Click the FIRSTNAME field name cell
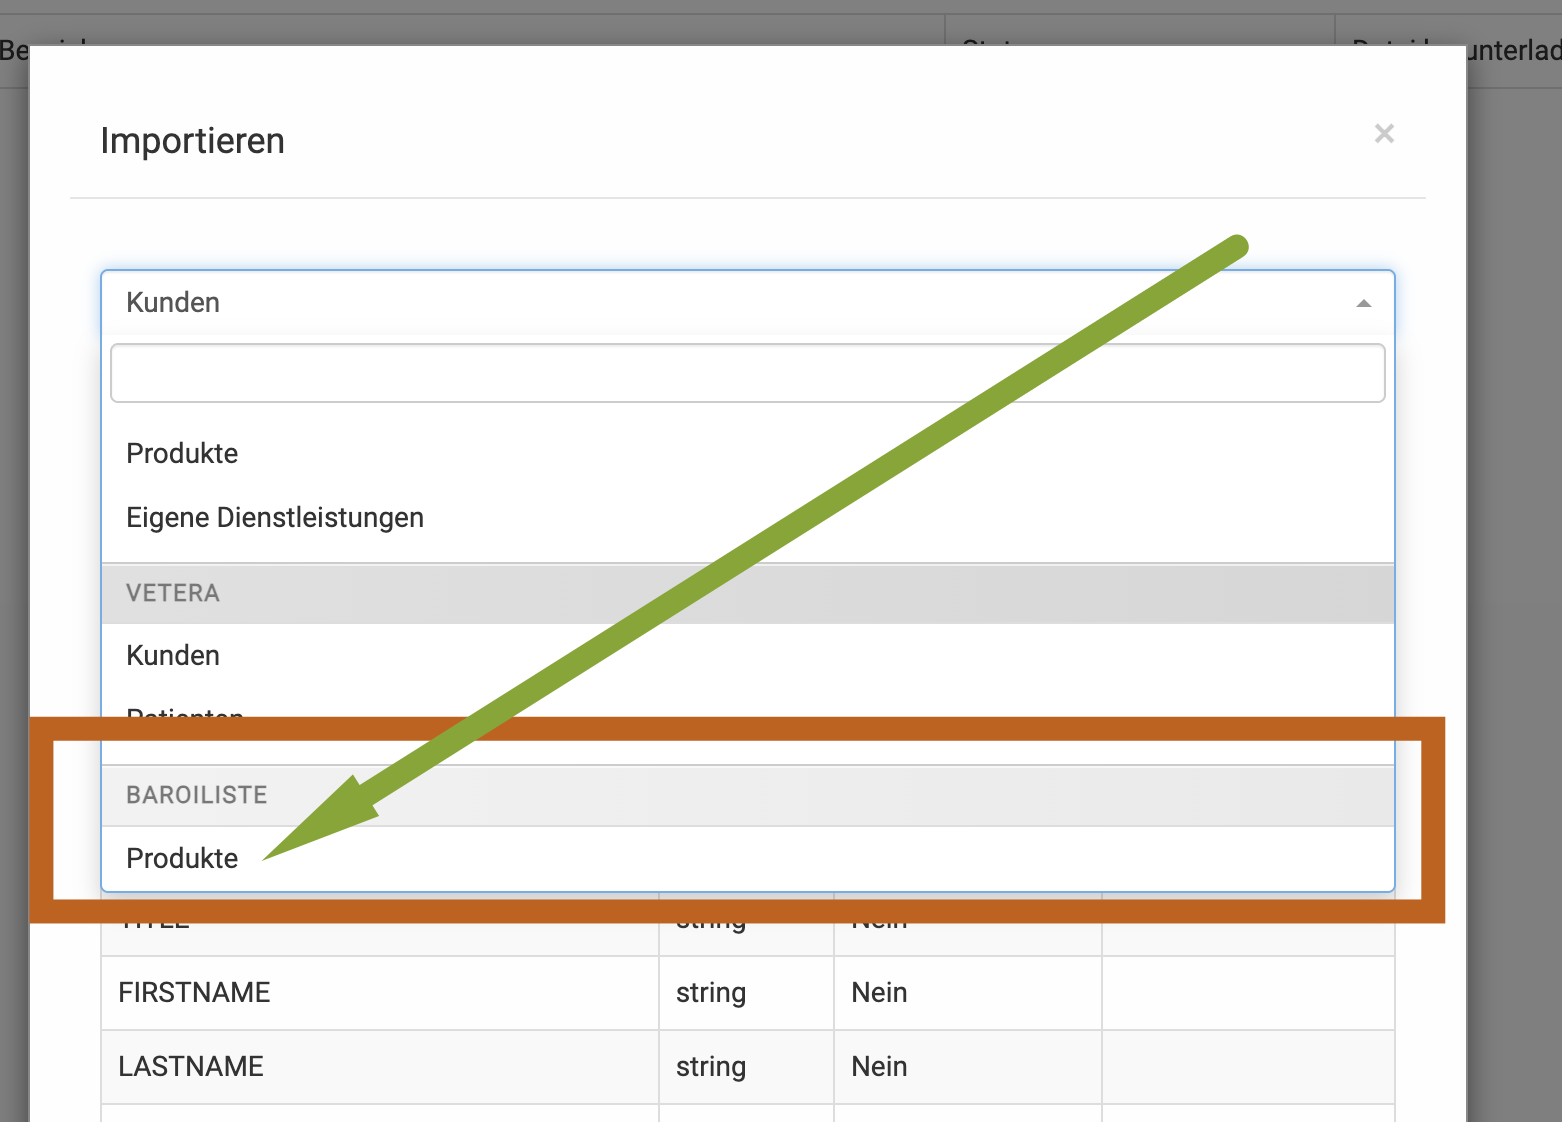 click(x=194, y=992)
